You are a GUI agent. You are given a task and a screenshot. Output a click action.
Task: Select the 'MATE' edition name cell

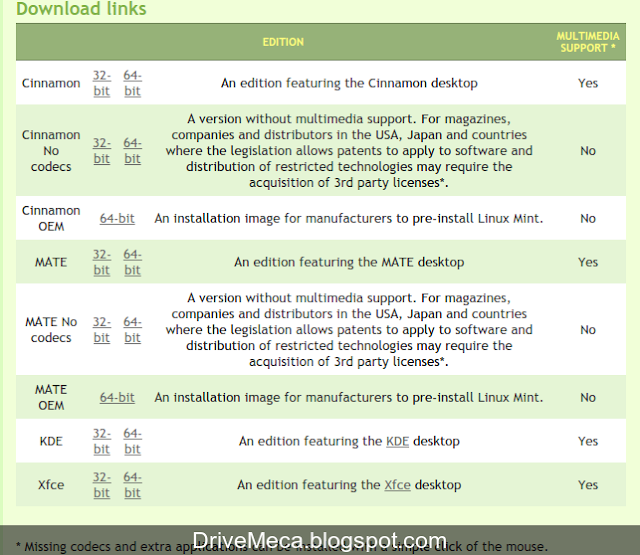pyautogui.click(x=51, y=262)
